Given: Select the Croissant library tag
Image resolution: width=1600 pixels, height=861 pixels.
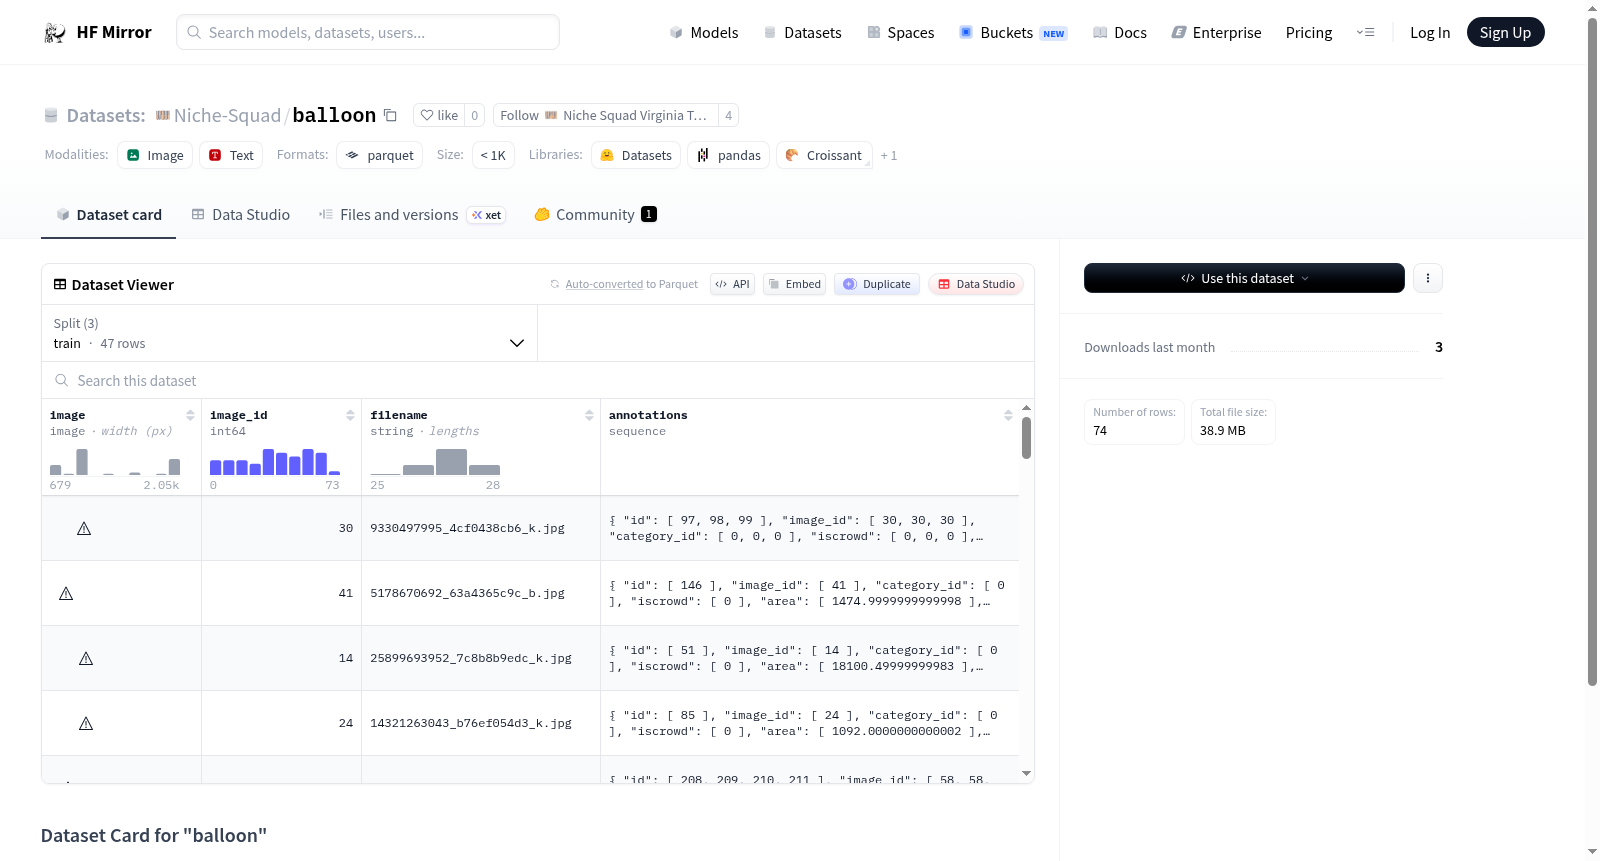Looking at the screenshot, I should 824,155.
